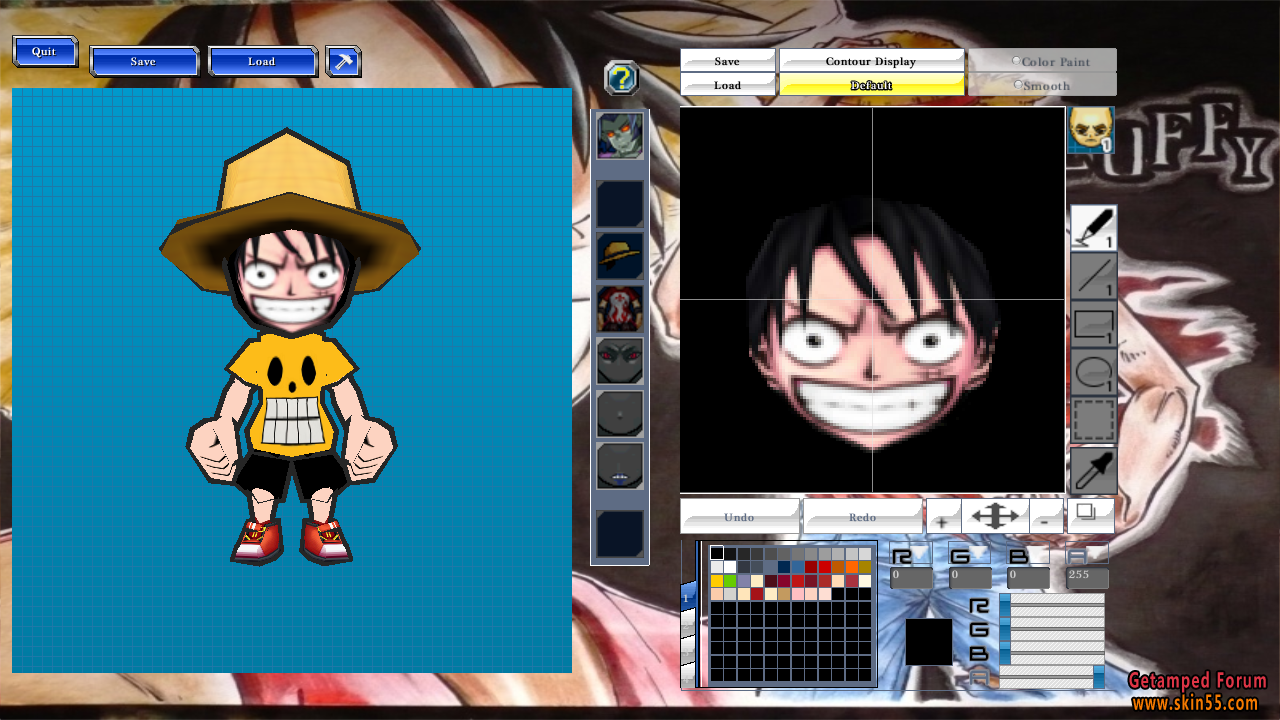
Task: Click the blue Load button above preview
Action: 262,61
